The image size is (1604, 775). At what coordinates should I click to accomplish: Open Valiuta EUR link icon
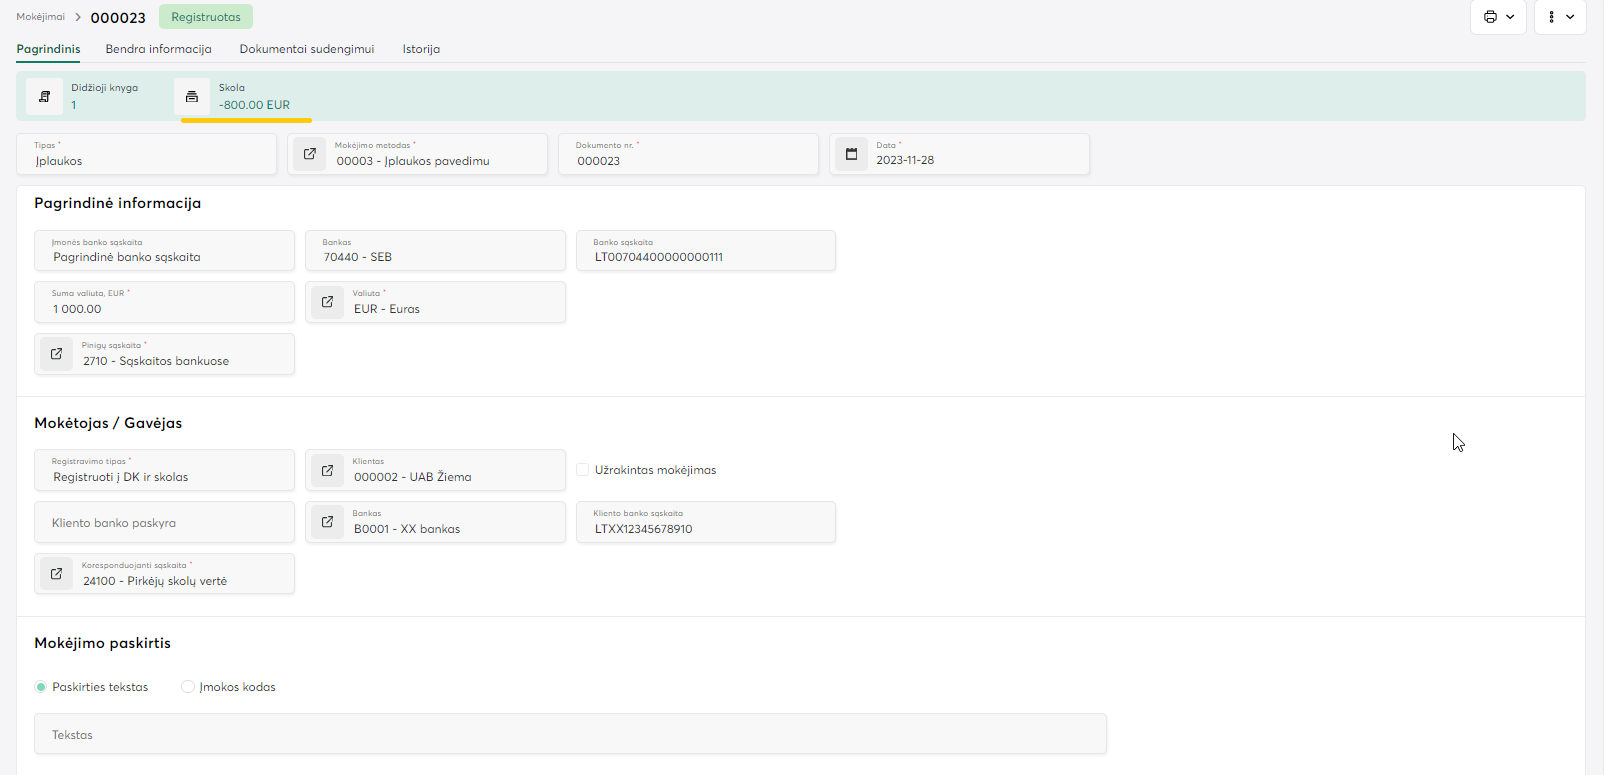click(327, 302)
